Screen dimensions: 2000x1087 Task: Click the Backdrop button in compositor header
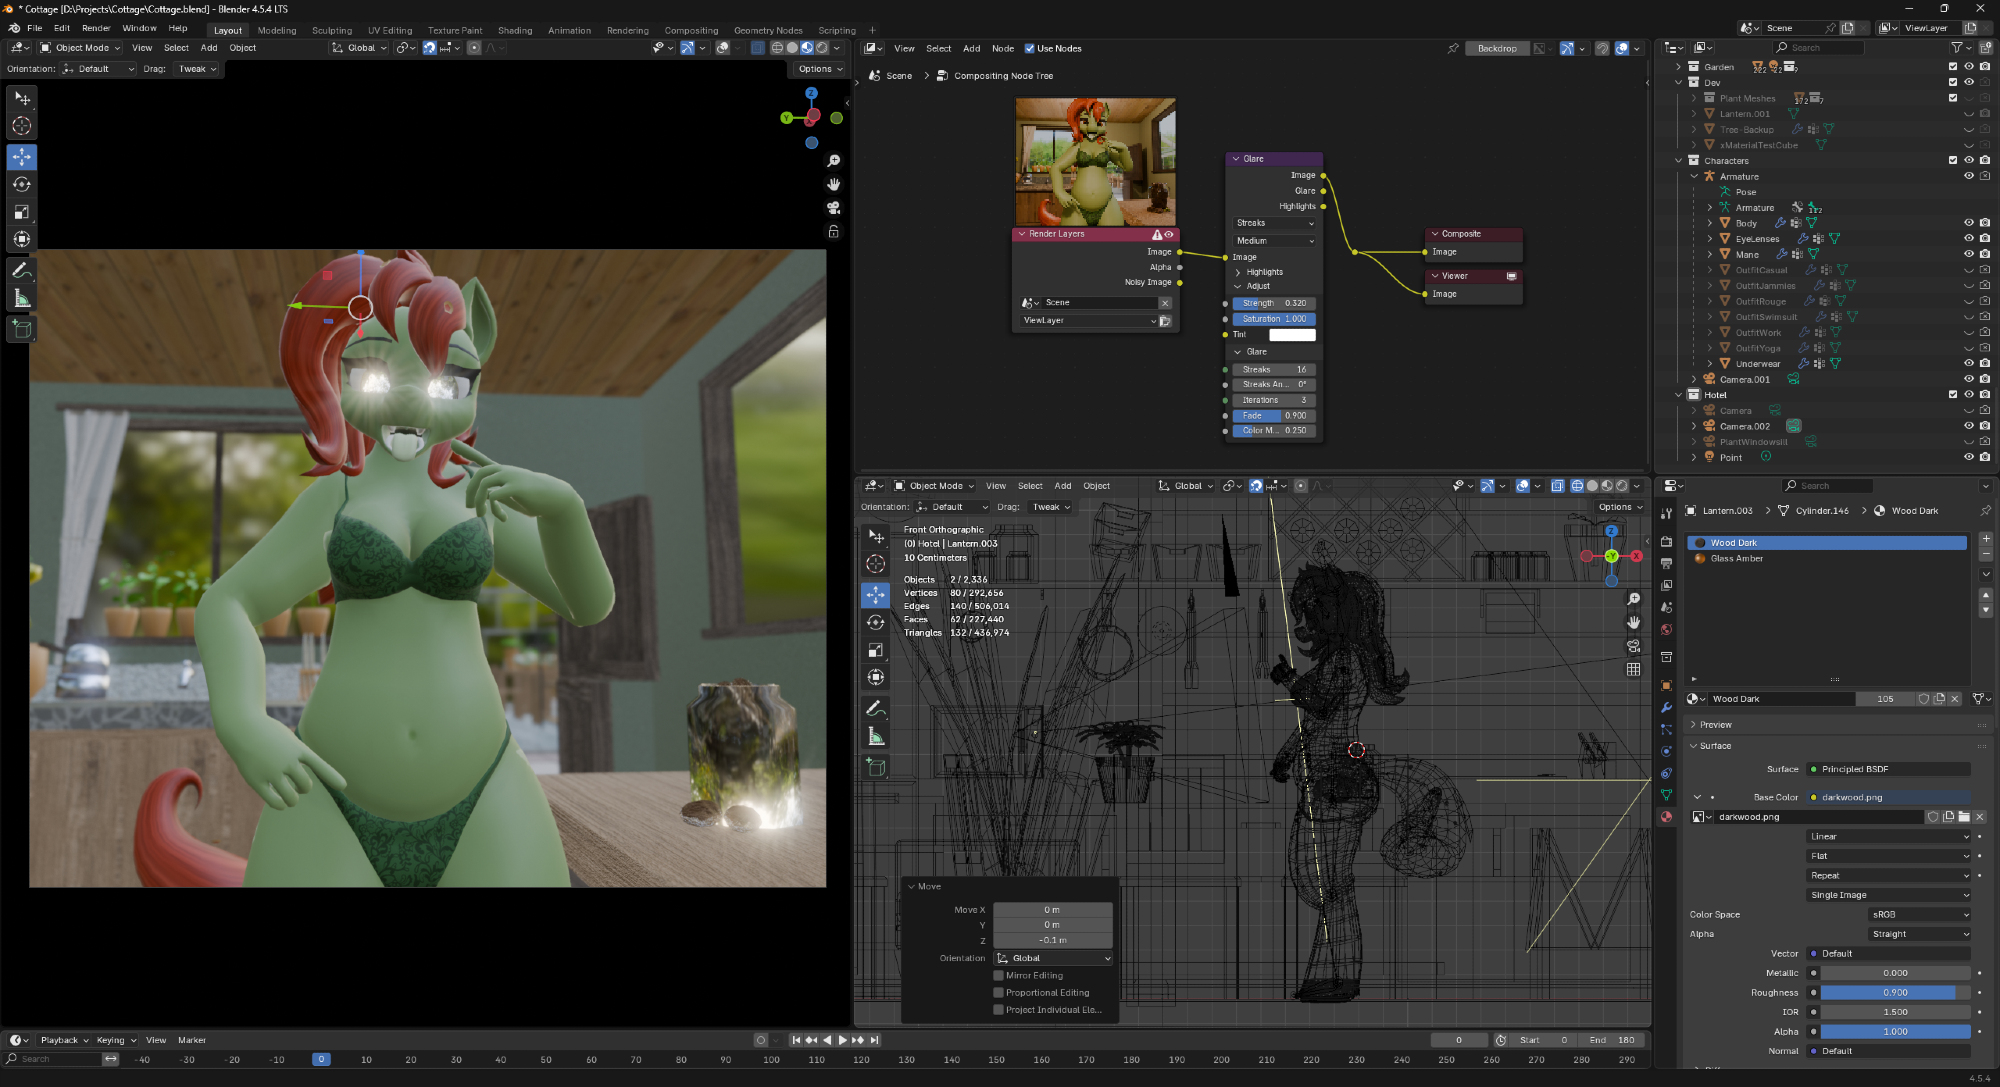(1496, 48)
